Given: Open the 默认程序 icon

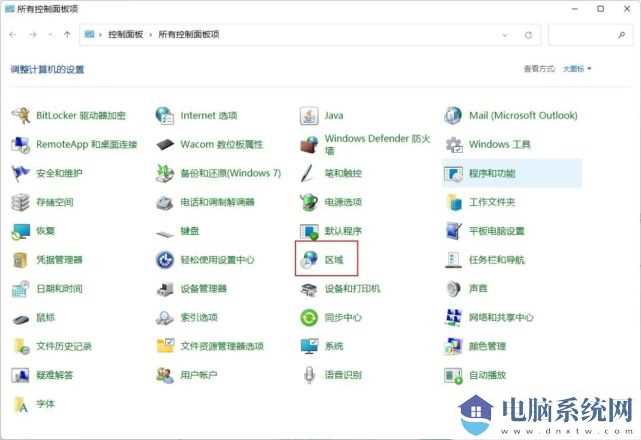Looking at the screenshot, I should [309, 231].
